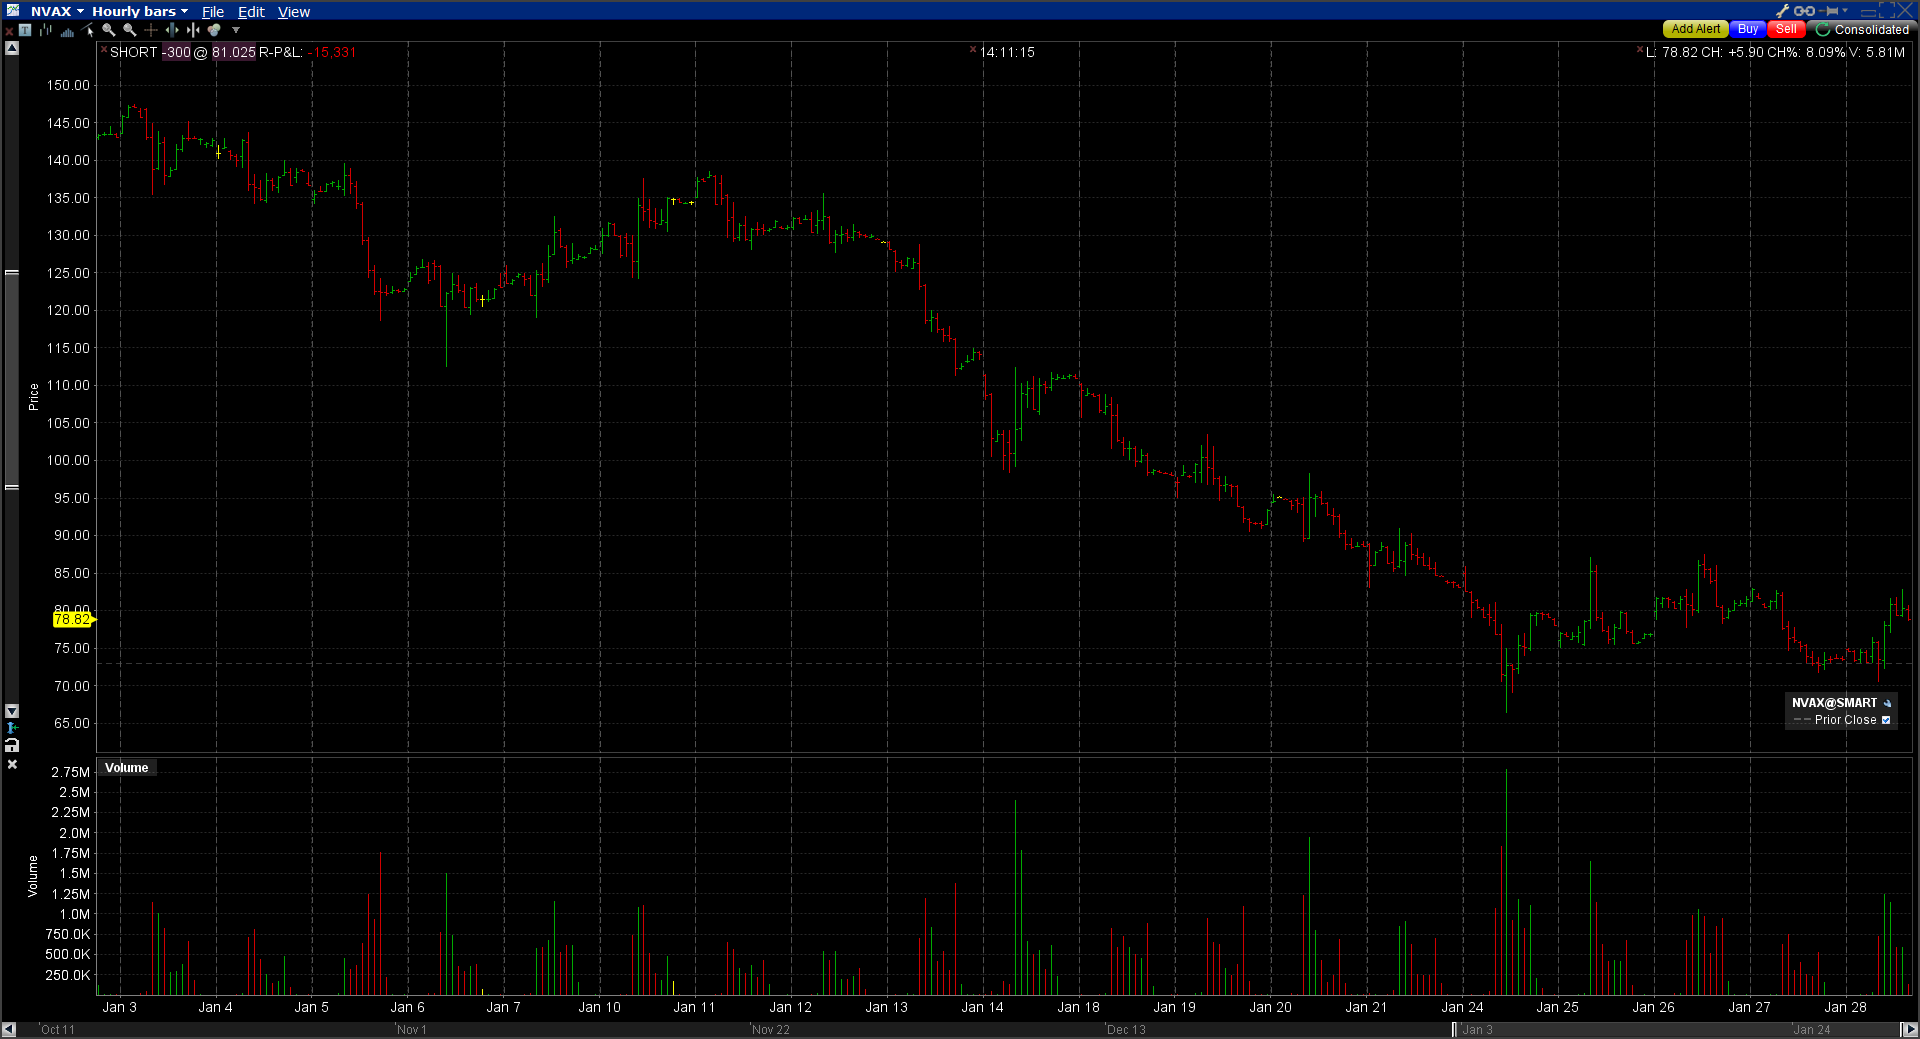Viewport: 1920px width, 1039px height.
Task: Click the NVAX@SMART legend arrow icon
Action: (x=1887, y=703)
